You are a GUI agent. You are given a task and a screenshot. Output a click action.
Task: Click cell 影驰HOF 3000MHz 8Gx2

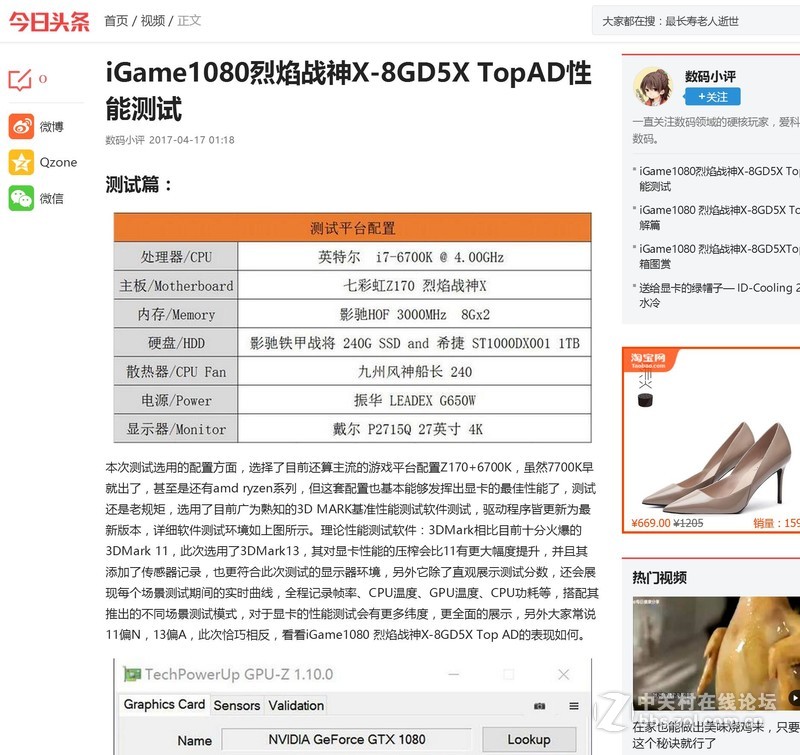[414, 314]
